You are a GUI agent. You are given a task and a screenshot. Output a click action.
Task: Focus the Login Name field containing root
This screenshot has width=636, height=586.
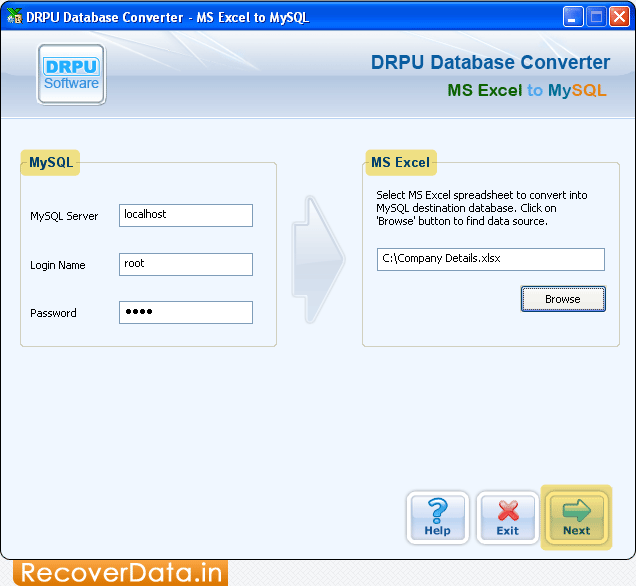(x=186, y=264)
